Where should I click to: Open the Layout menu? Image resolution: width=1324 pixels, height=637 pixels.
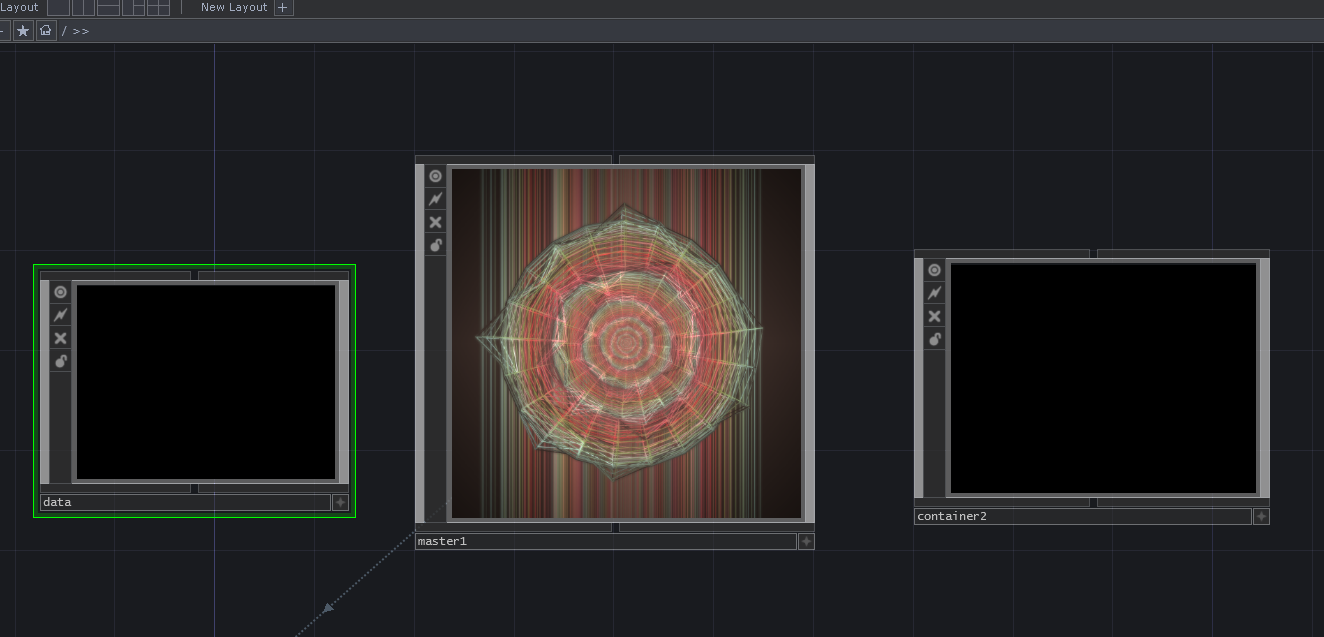[19, 7]
